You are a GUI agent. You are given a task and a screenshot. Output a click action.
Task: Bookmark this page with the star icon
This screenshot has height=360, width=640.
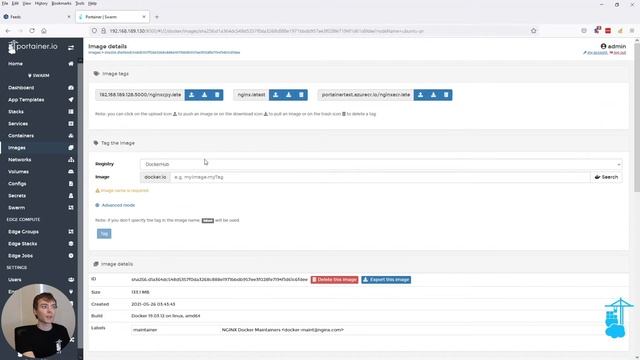[533, 31]
